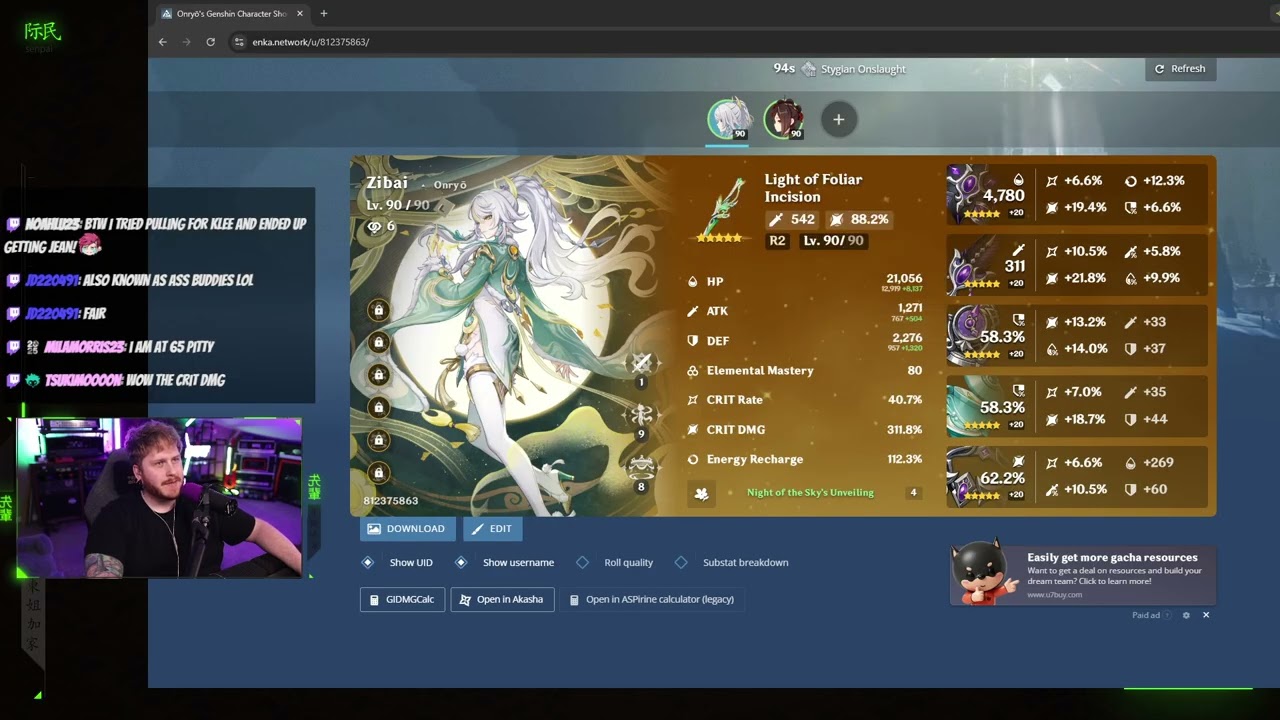The height and width of the screenshot is (720, 1280).
Task: Click the CRIT DMG value 311.8%
Action: click(x=904, y=430)
